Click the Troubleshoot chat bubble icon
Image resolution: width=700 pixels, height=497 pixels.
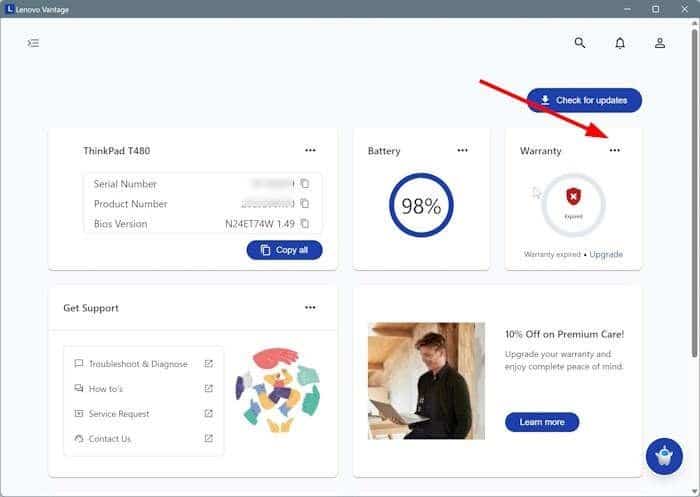click(79, 363)
